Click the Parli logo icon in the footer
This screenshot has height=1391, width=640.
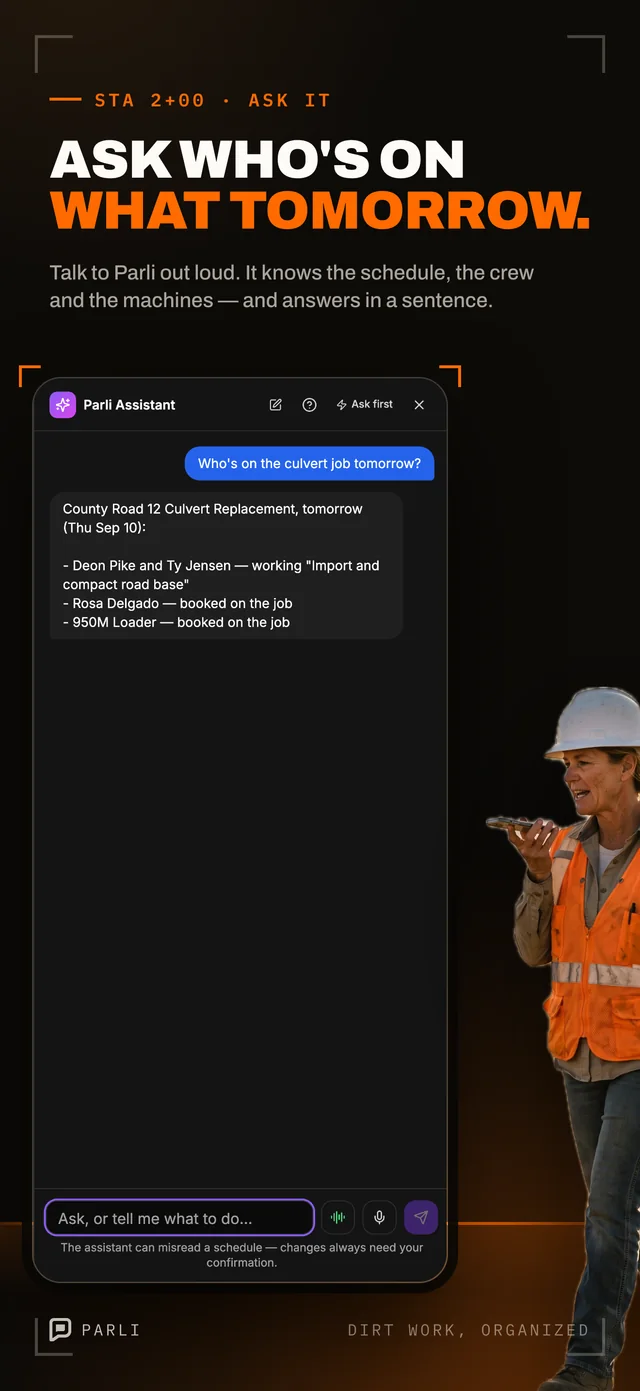(61, 1329)
